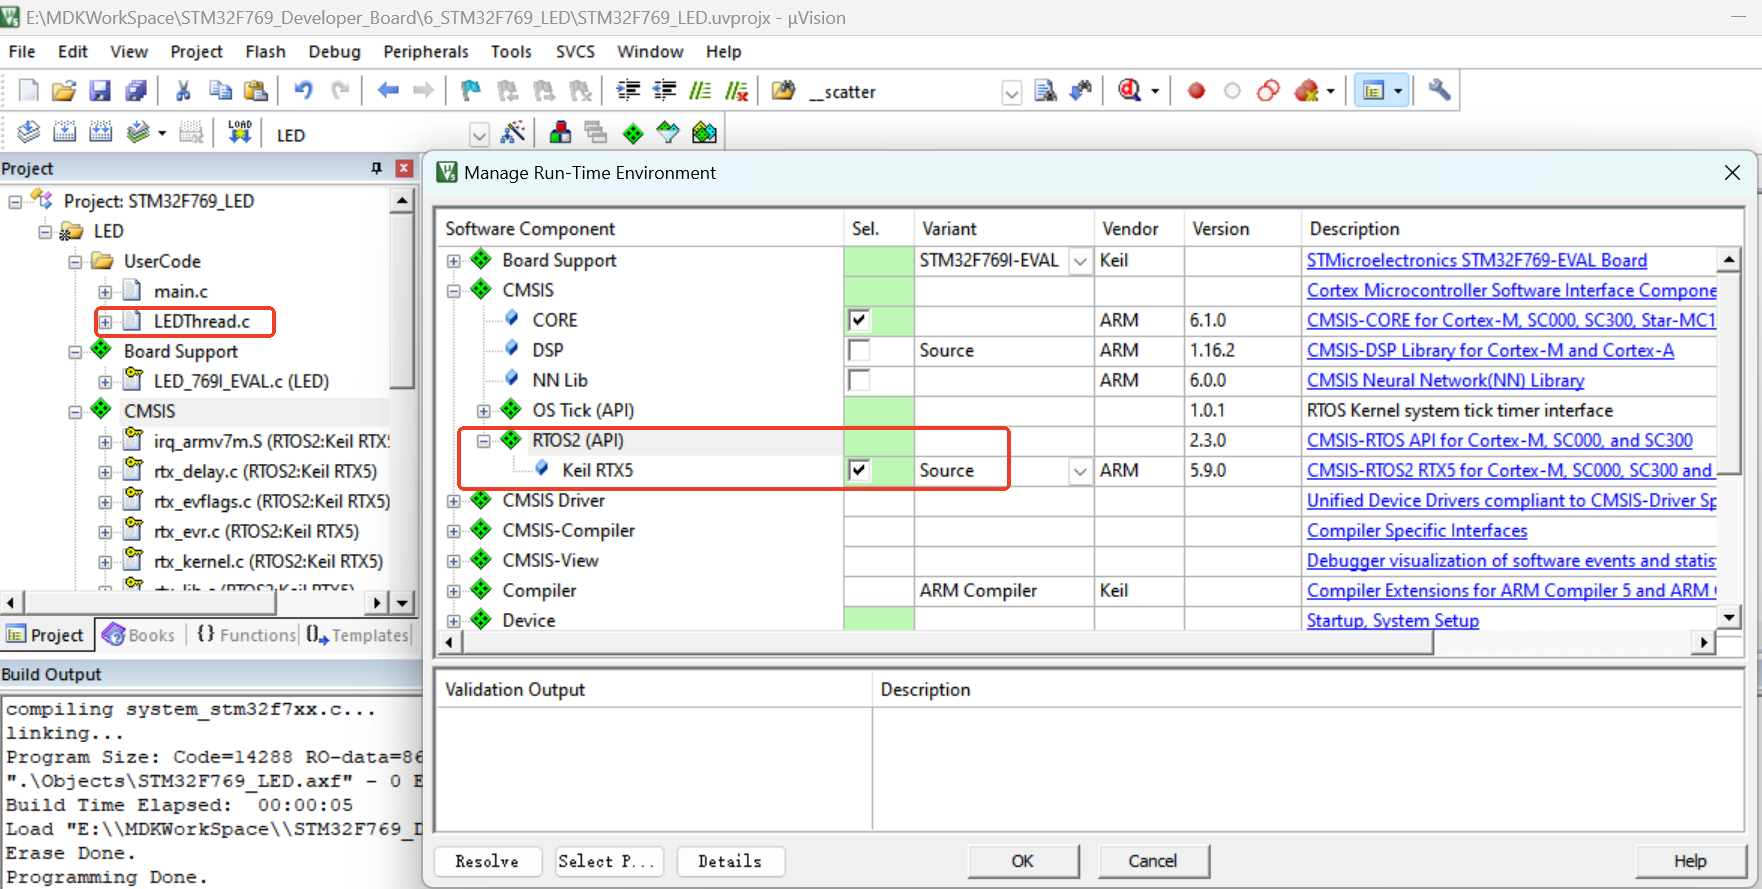
Task: Open the Flash menu
Action: [x=265, y=52]
